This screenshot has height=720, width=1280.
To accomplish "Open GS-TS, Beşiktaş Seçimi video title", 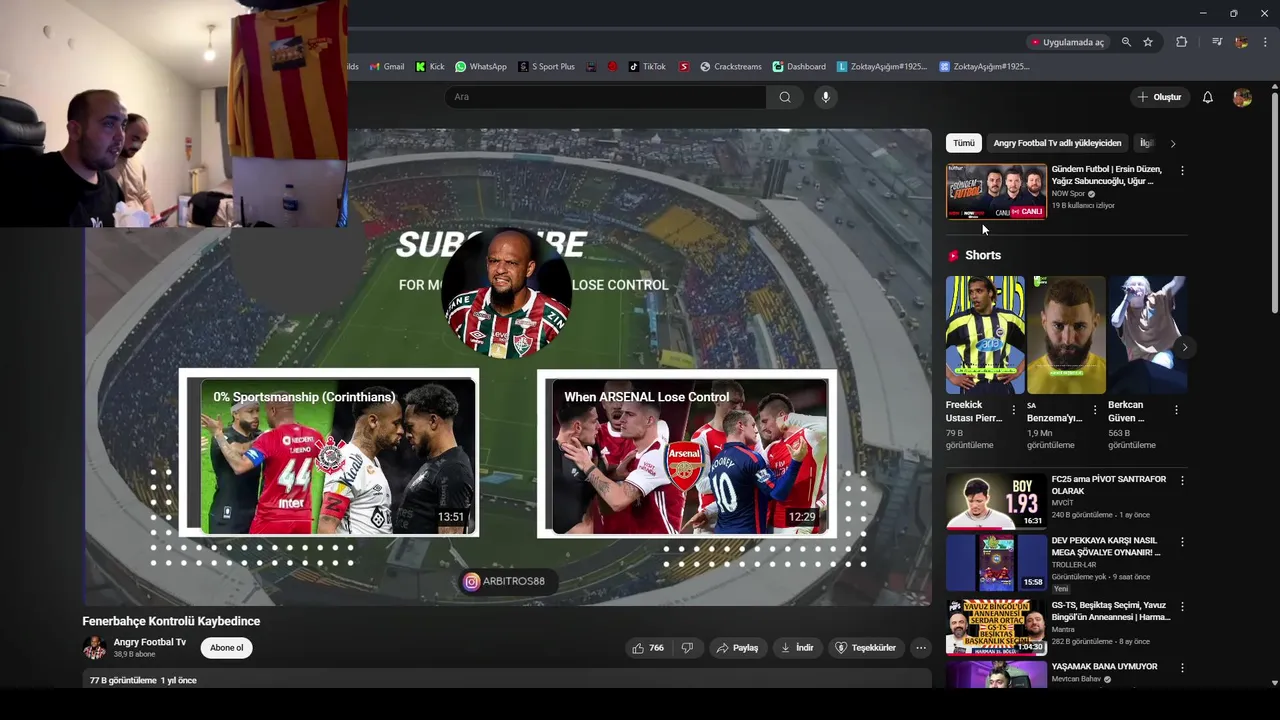I will (x=1111, y=611).
